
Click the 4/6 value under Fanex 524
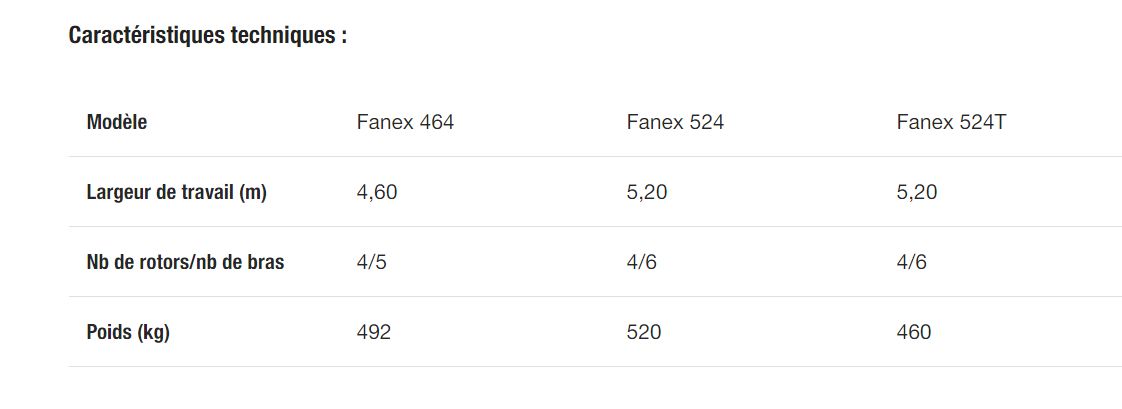point(641,262)
